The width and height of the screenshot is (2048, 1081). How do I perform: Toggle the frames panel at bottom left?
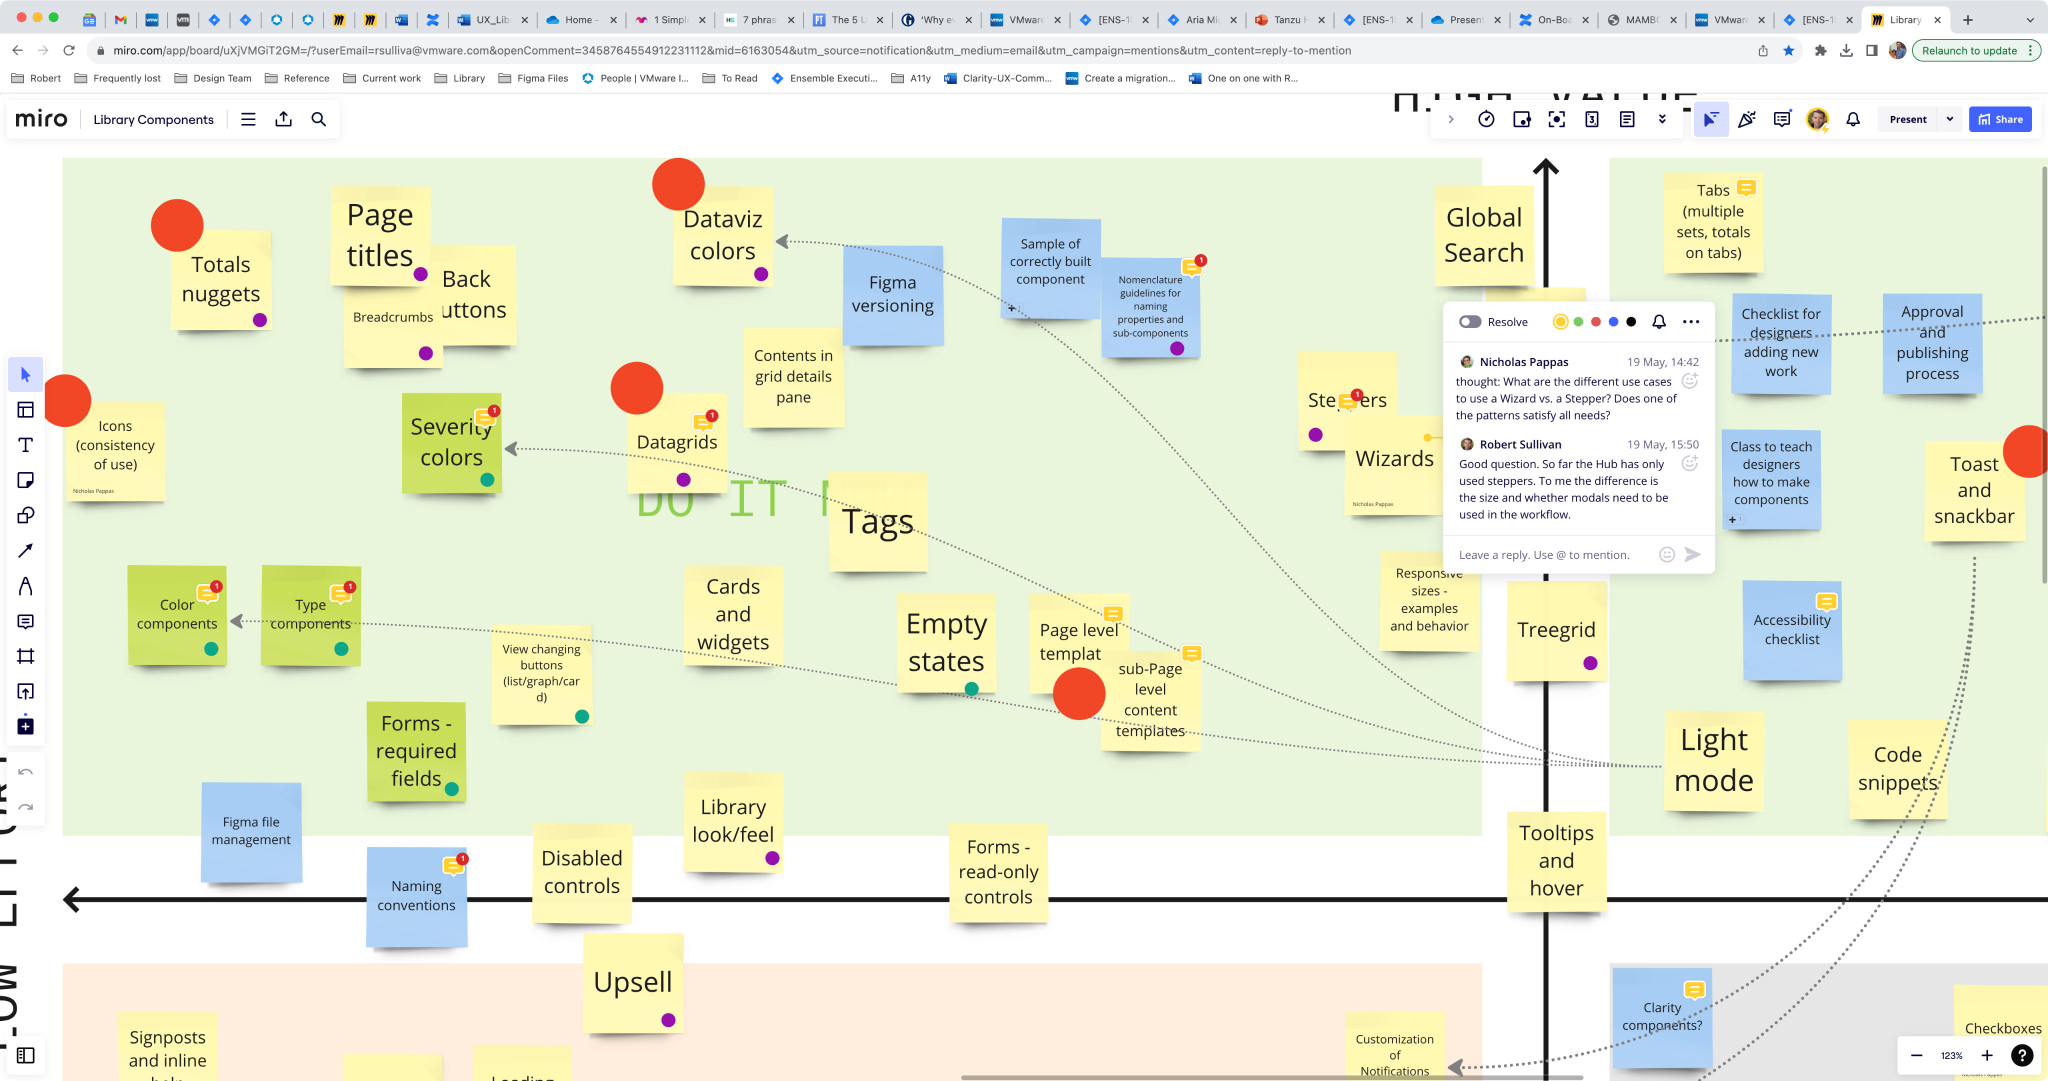click(26, 1055)
